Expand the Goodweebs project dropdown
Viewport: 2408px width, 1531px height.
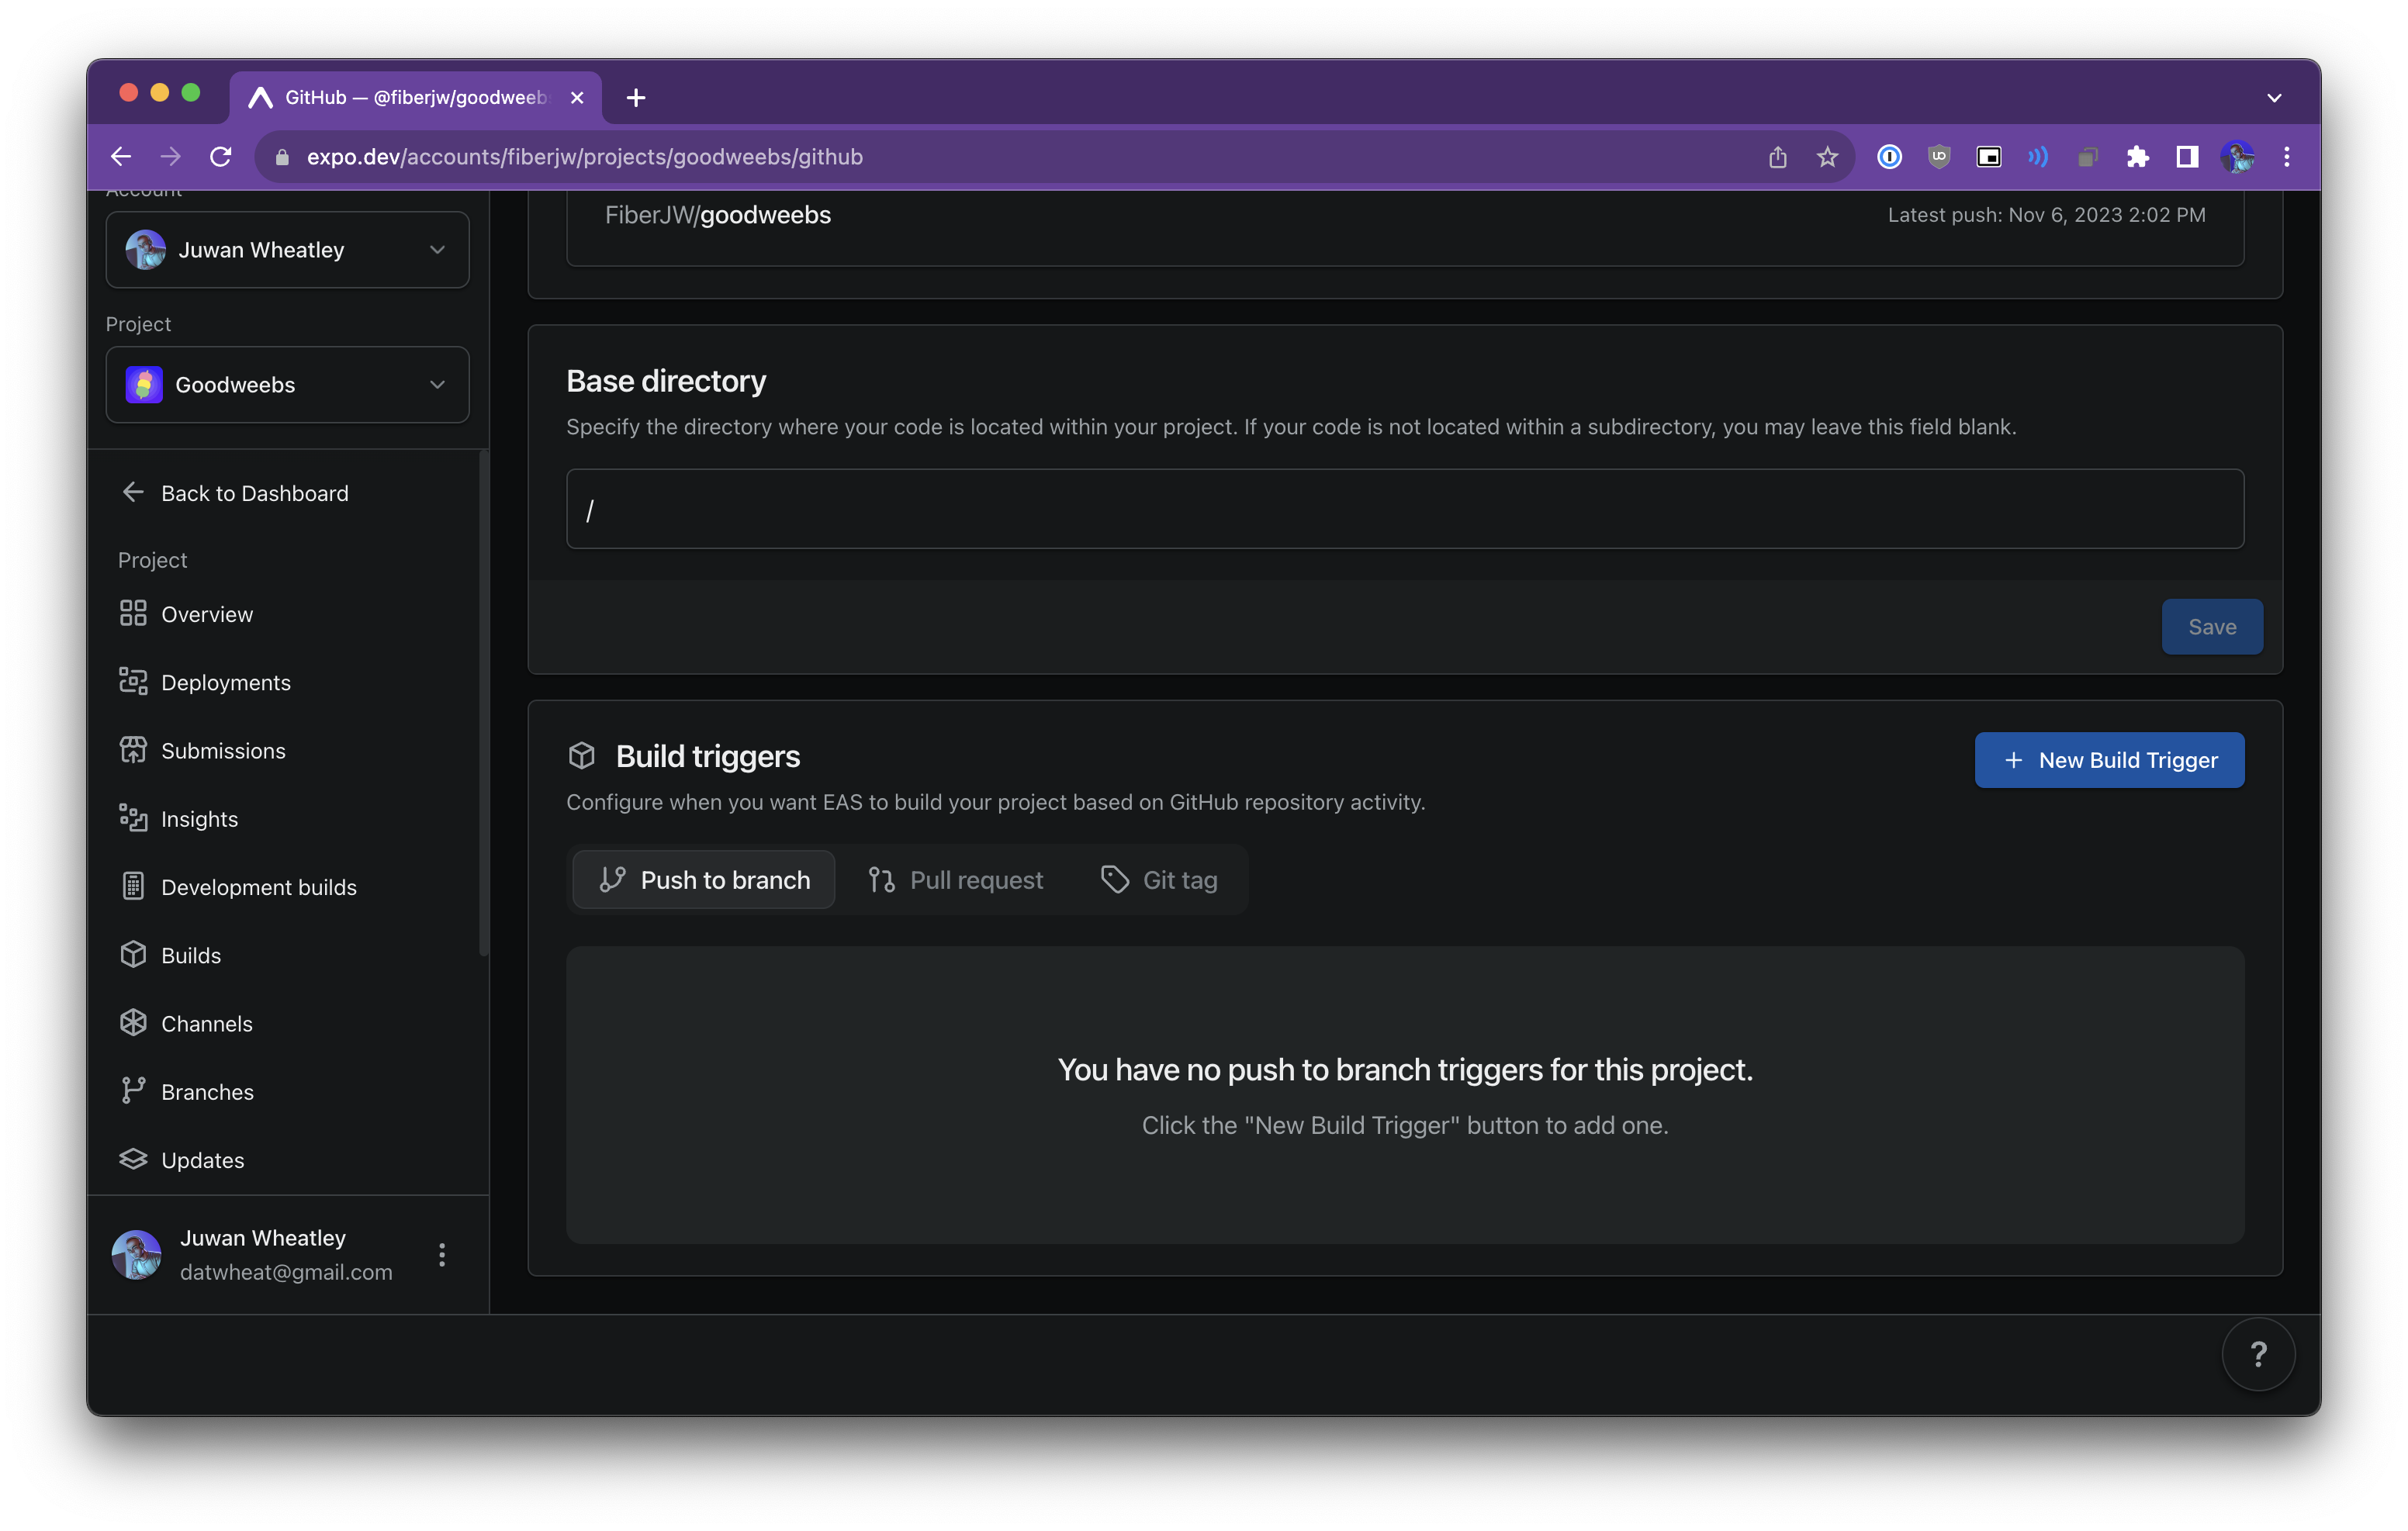click(x=287, y=384)
